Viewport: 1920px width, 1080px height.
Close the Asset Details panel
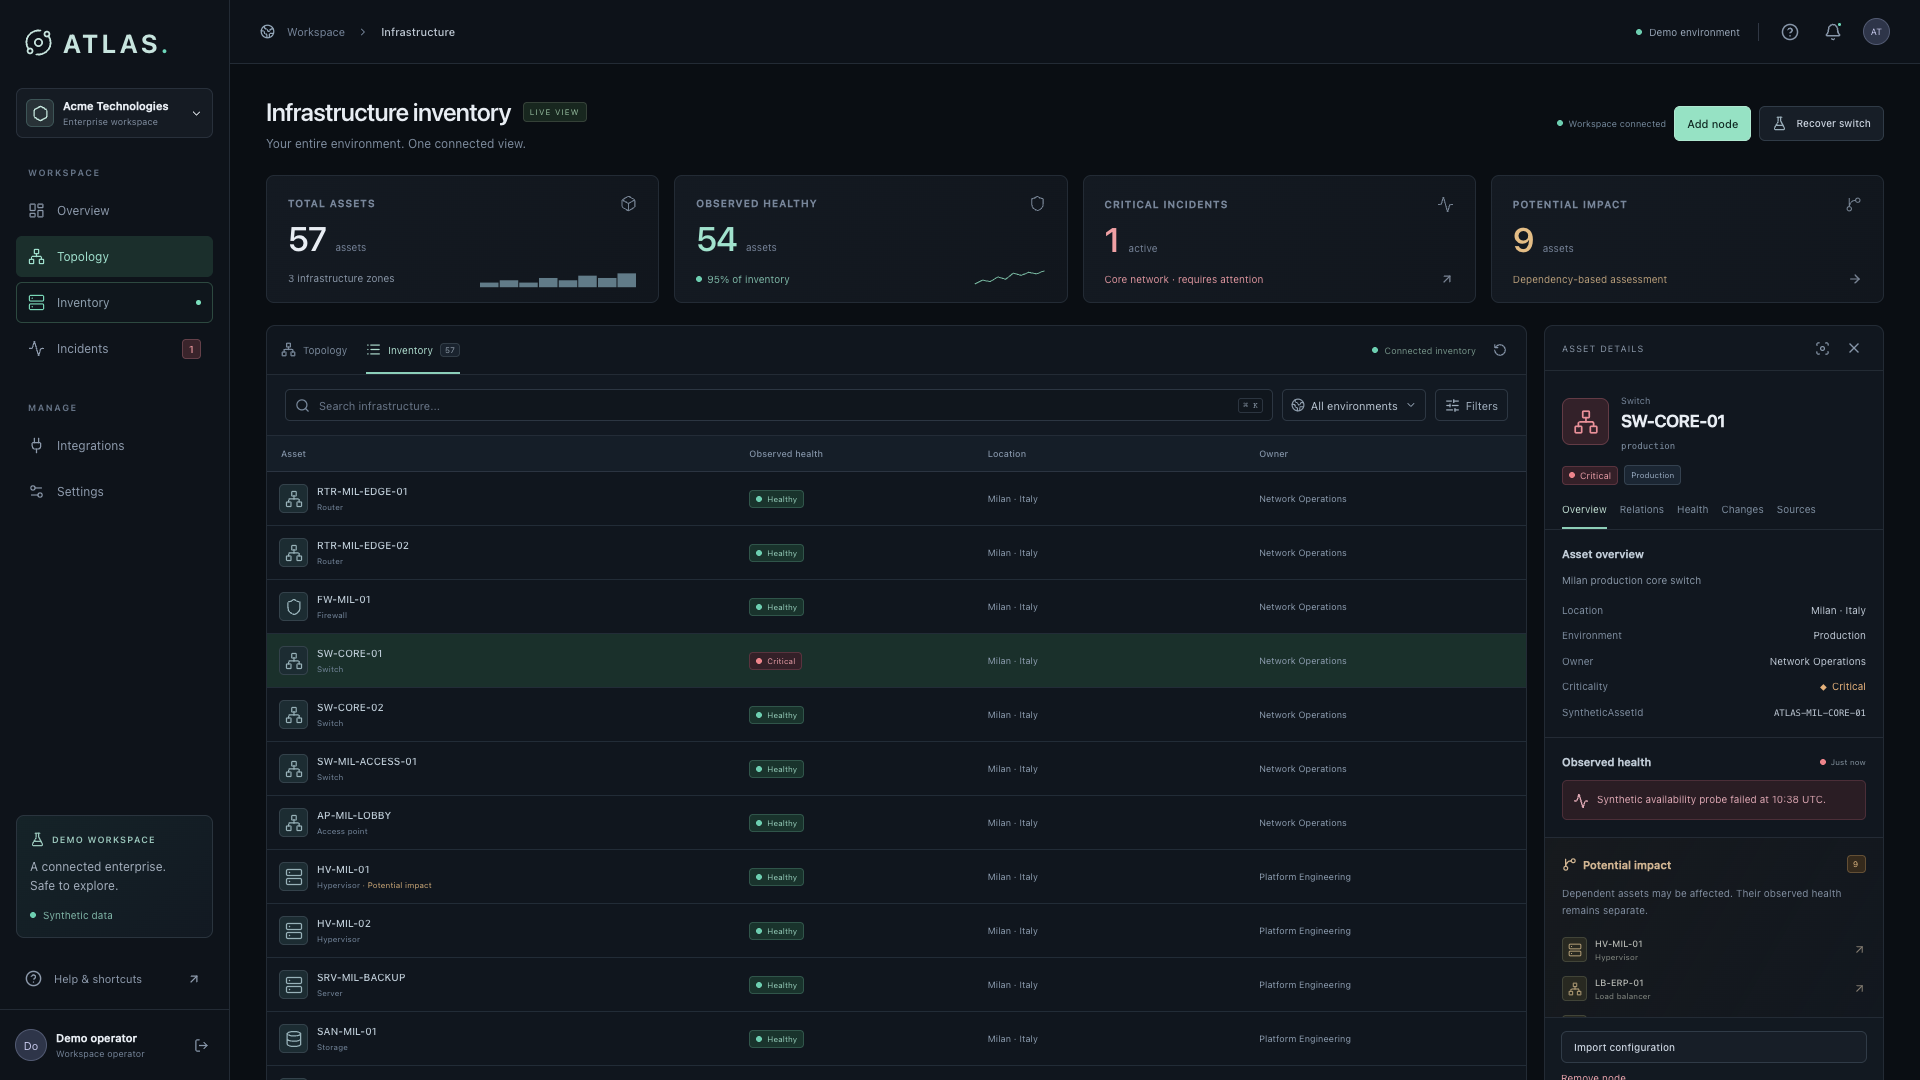pyautogui.click(x=1854, y=348)
